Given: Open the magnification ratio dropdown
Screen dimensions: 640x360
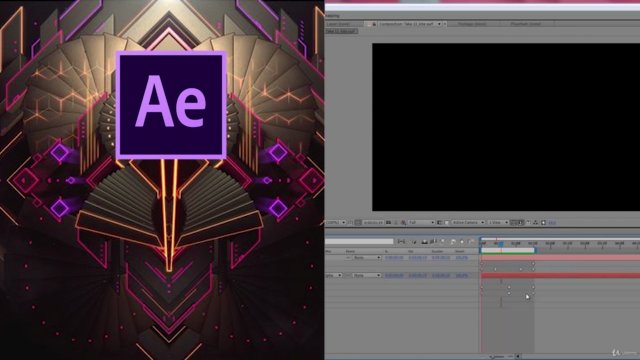Looking at the screenshot, I should 336,222.
